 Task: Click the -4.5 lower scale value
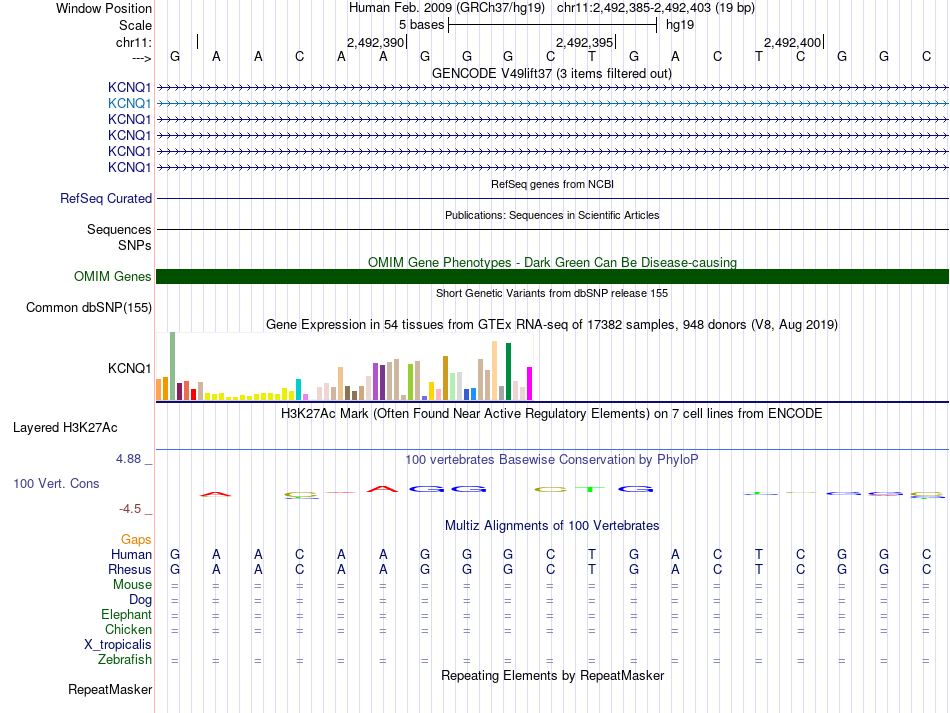130,509
